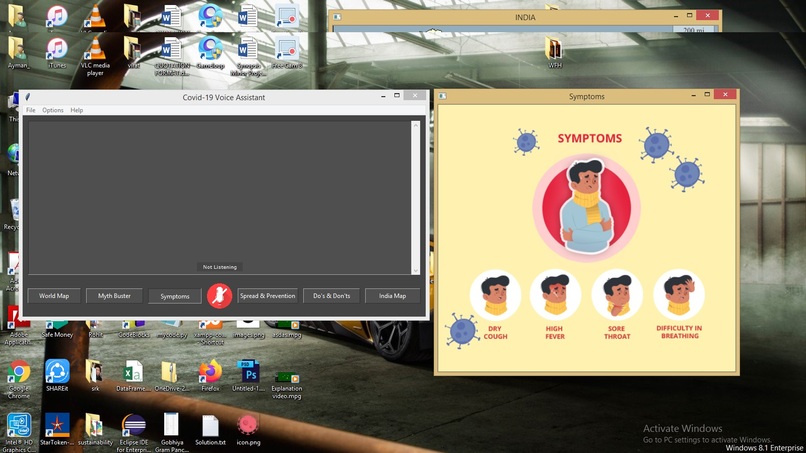806x453 pixels.
Task: Click the Symptoms button in Voice Assistant
Action: pos(175,296)
